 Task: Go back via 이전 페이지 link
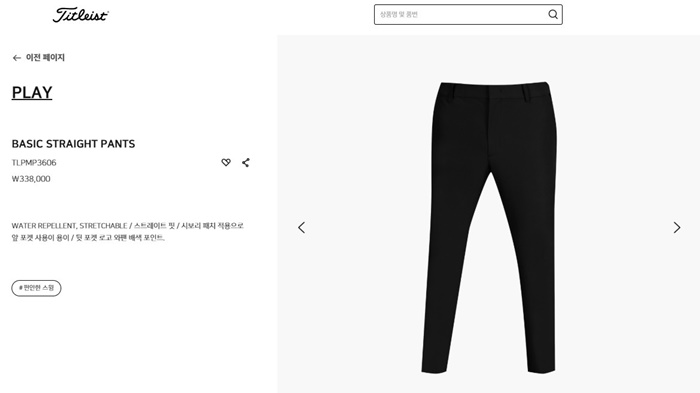[45, 58]
